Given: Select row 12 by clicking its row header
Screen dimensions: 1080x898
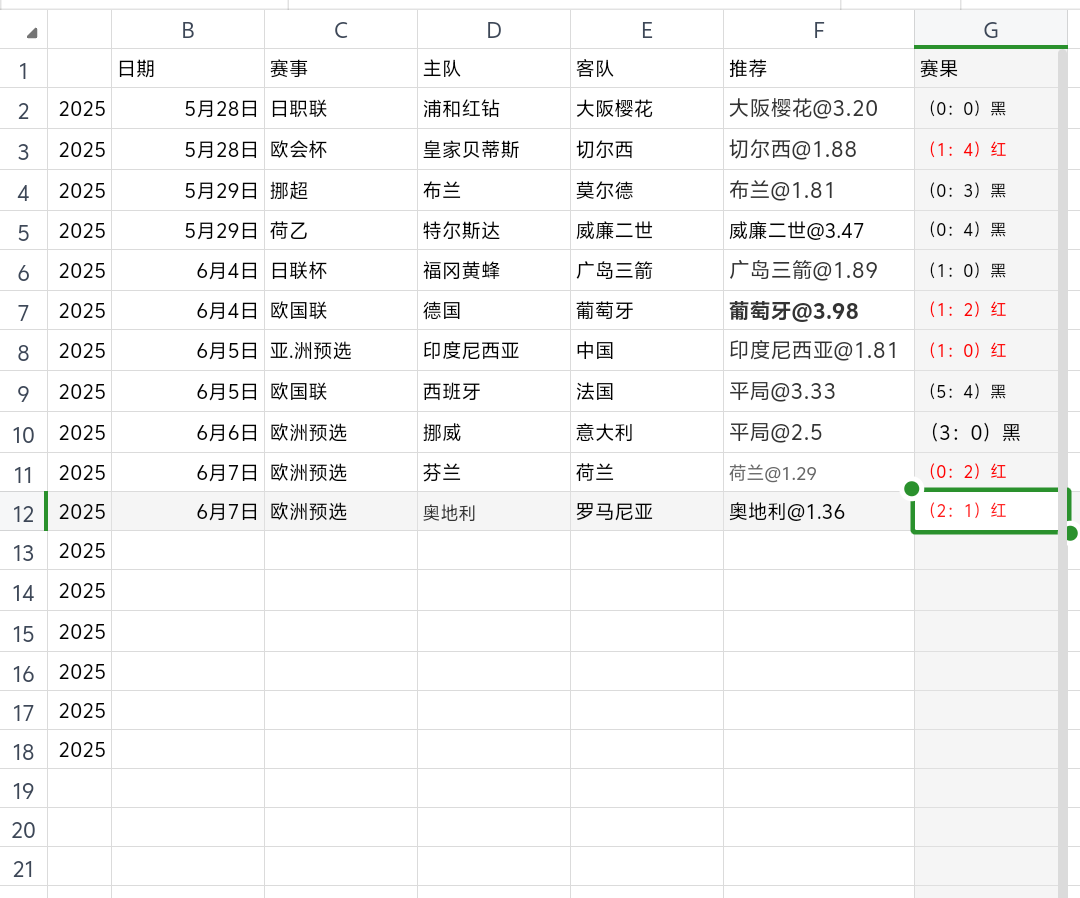Looking at the screenshot, I should tap(23, 511).
